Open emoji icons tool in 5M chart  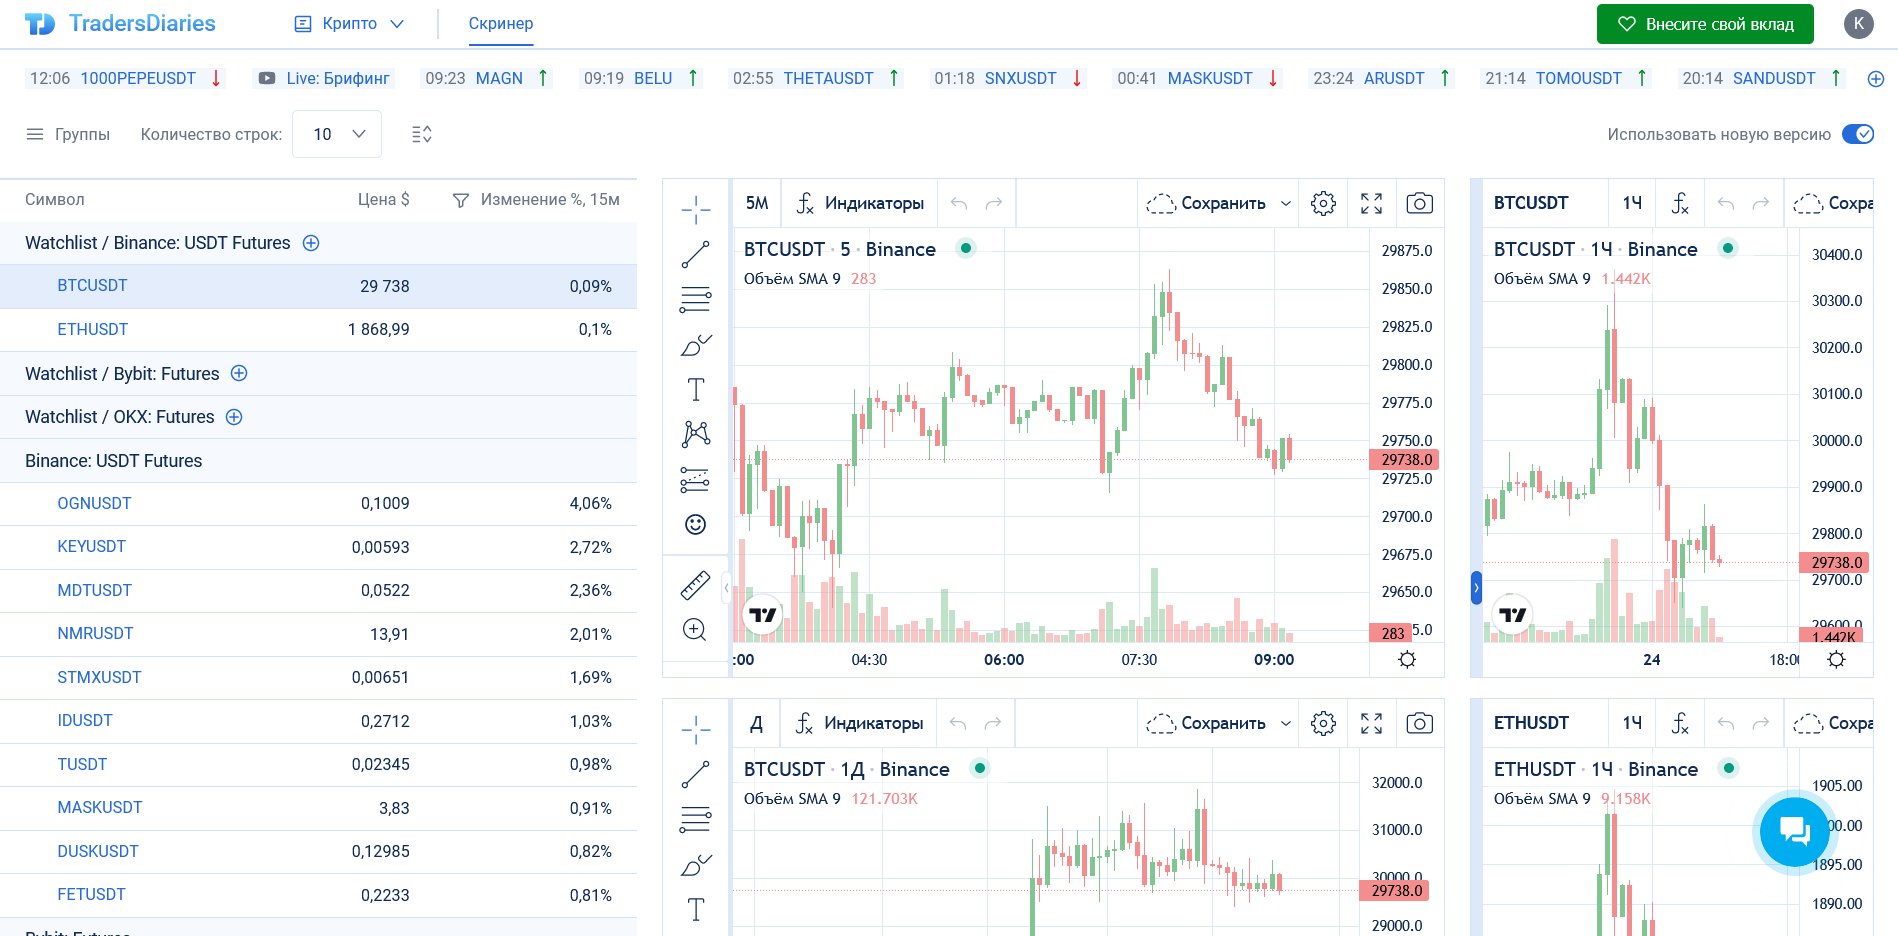(696, 524)
